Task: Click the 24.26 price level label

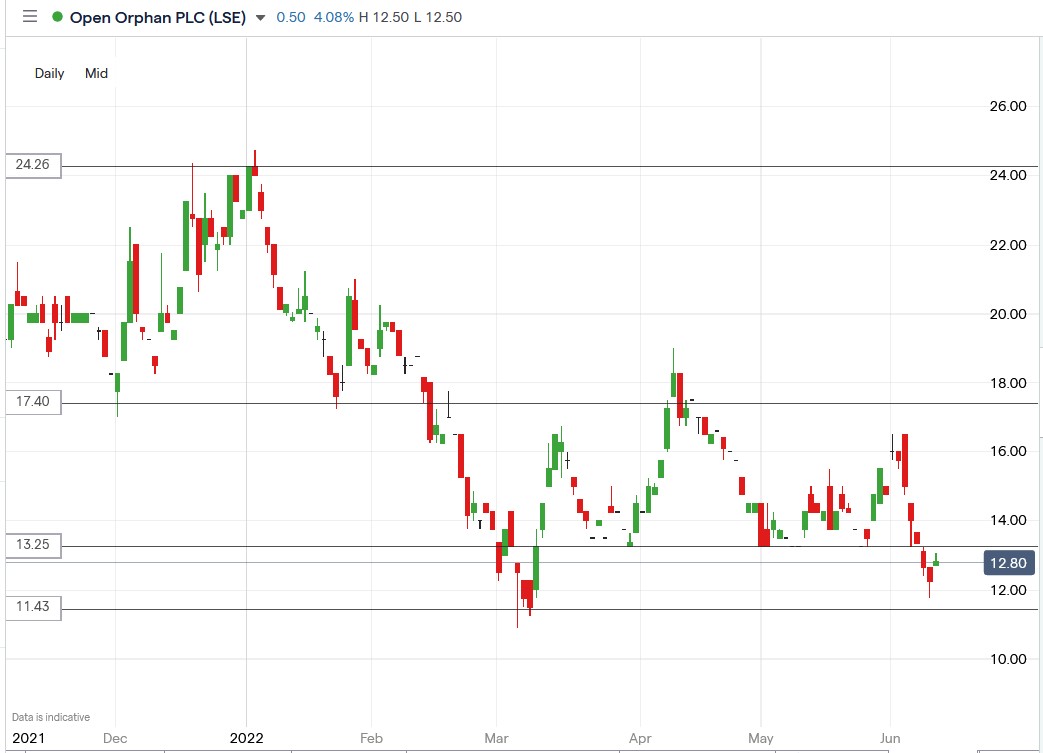Action: (x=31, y=166)
